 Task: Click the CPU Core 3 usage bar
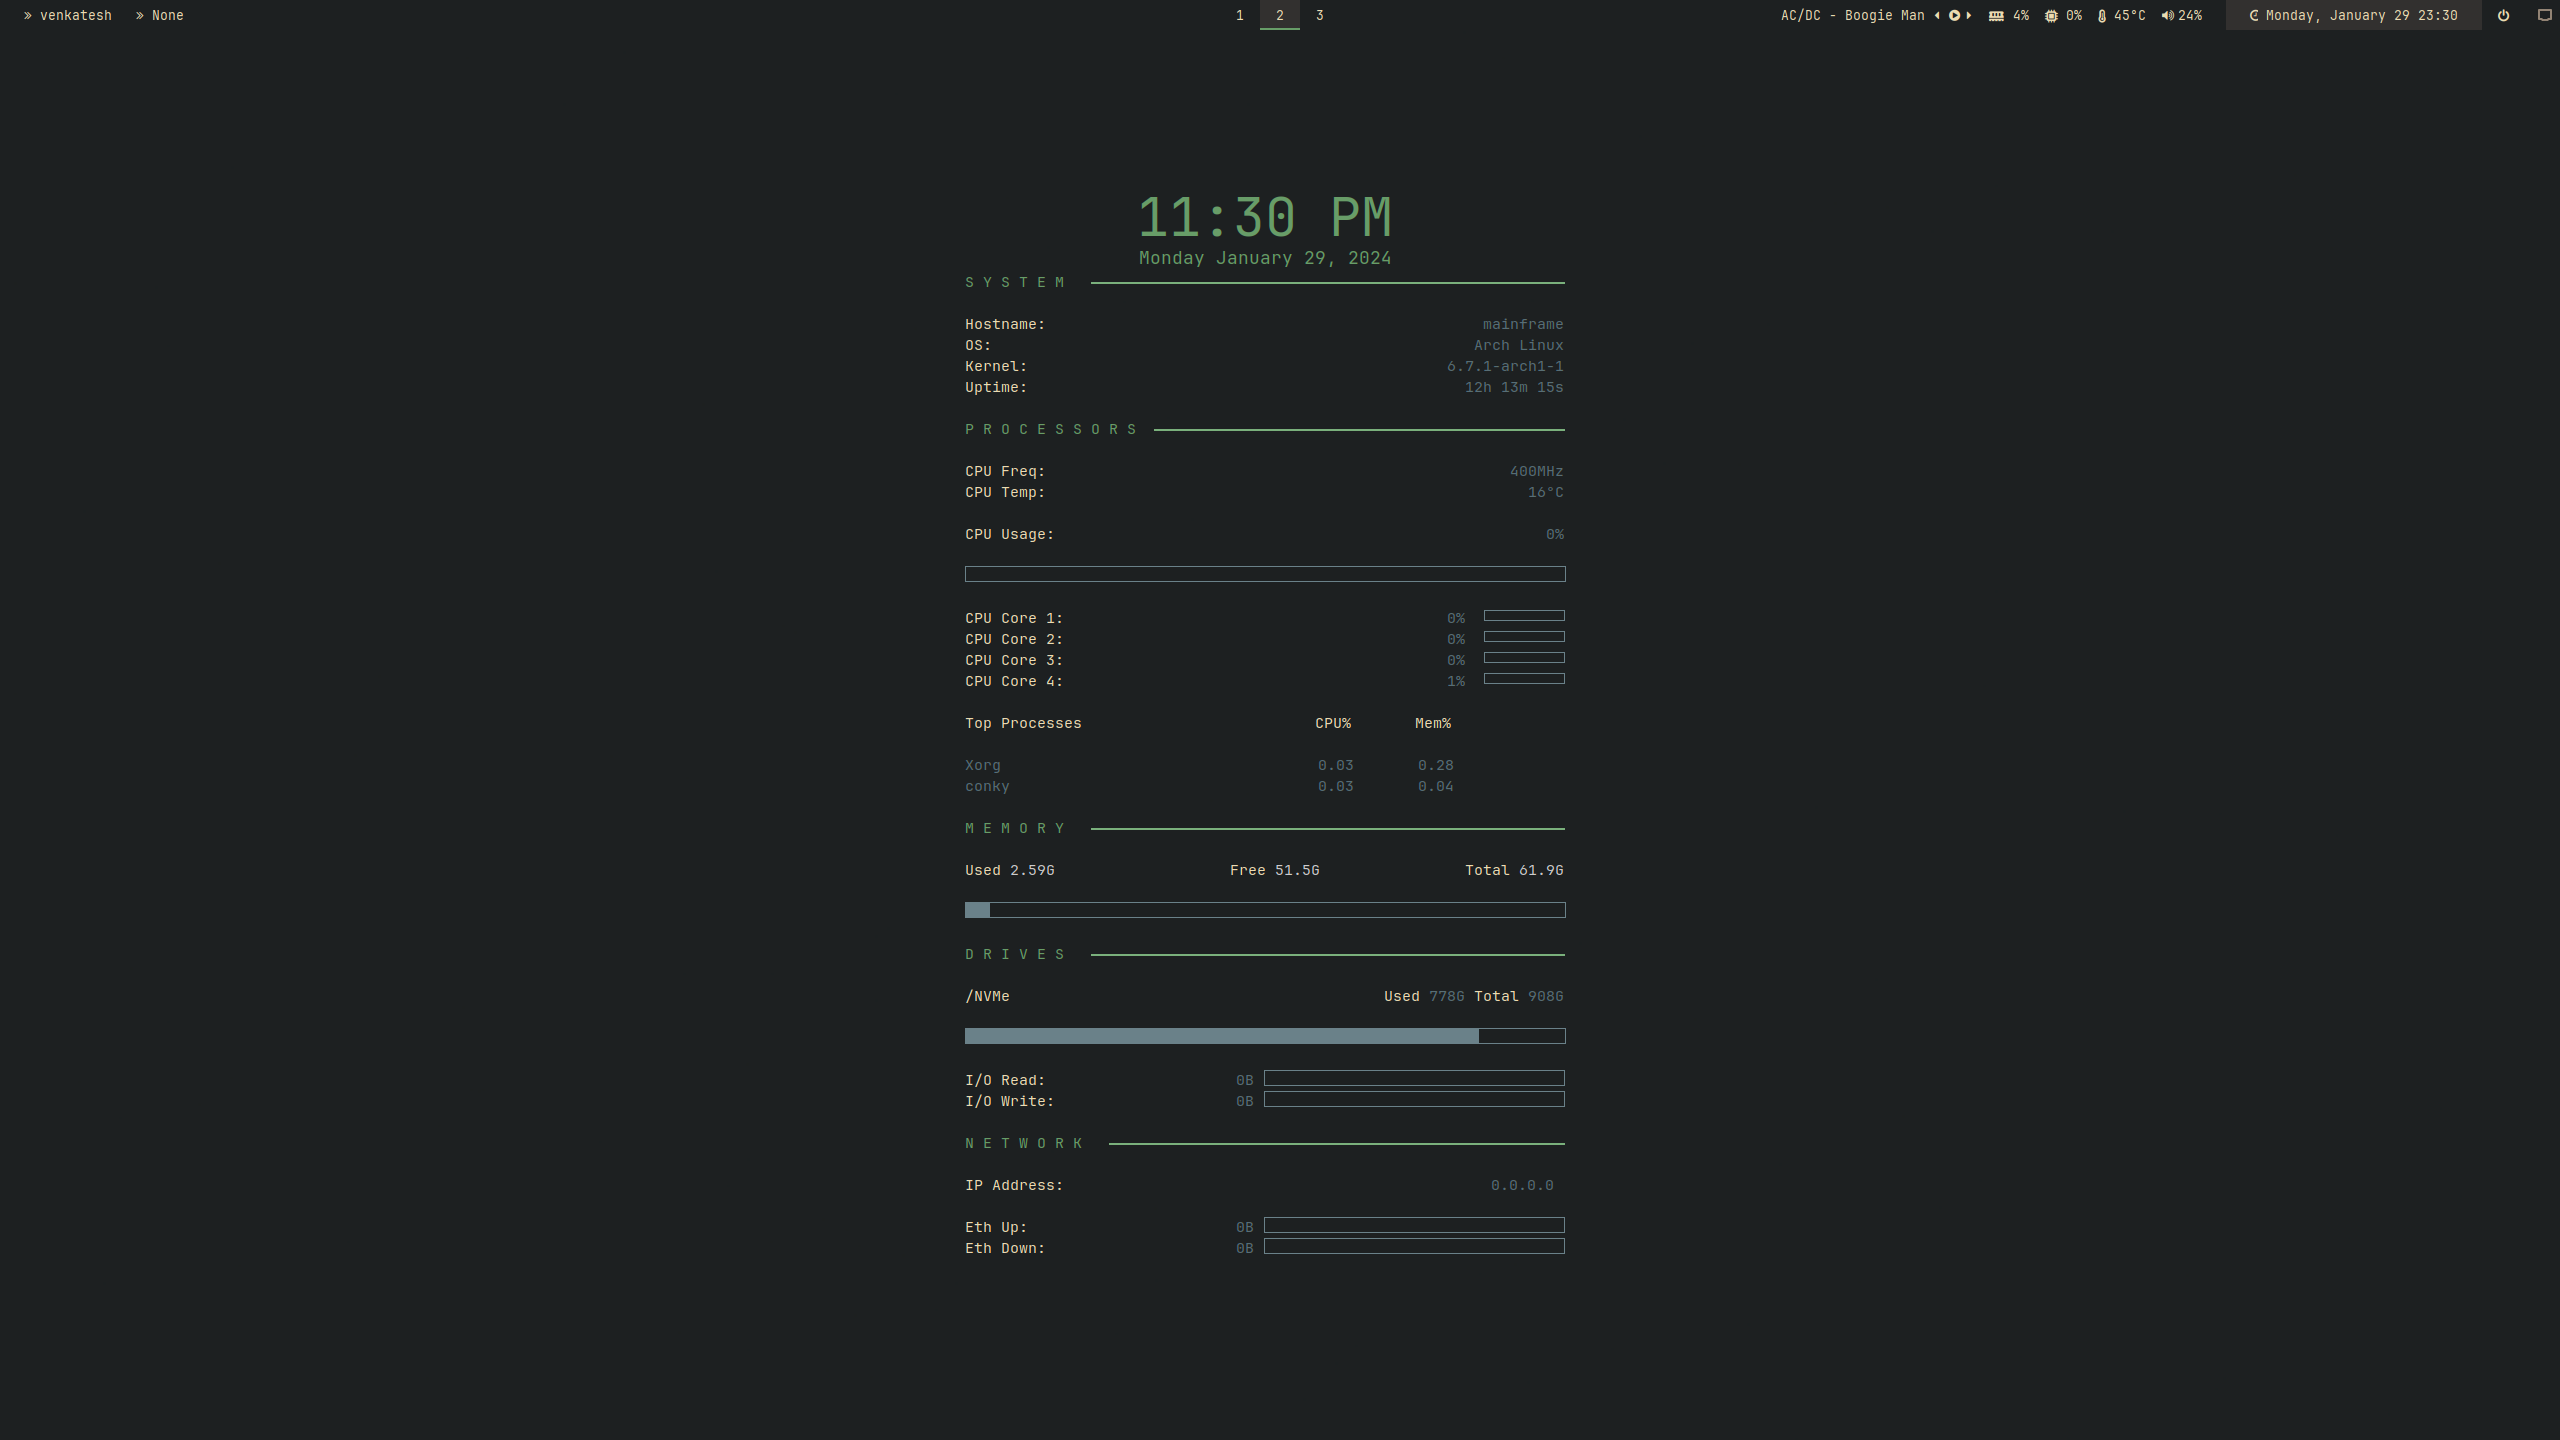point(1524,658)
